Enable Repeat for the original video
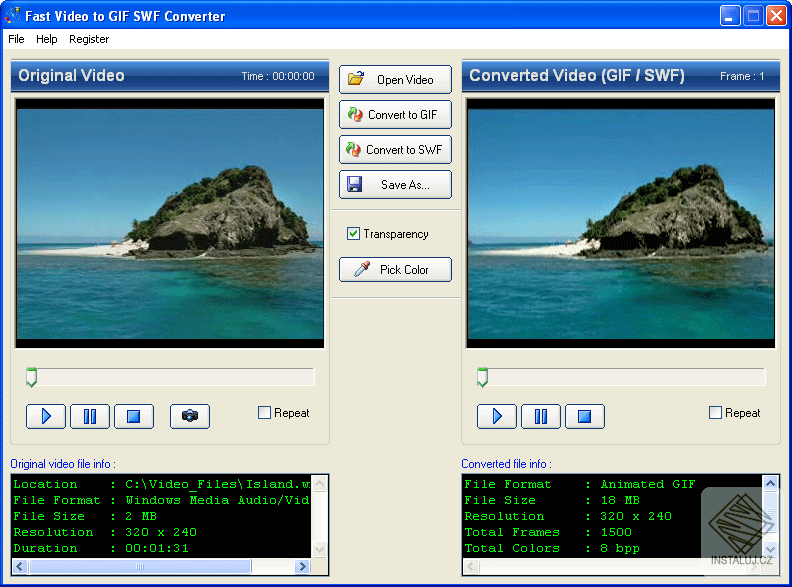Screen dimensions: 792x587 [x=264, y=413]
